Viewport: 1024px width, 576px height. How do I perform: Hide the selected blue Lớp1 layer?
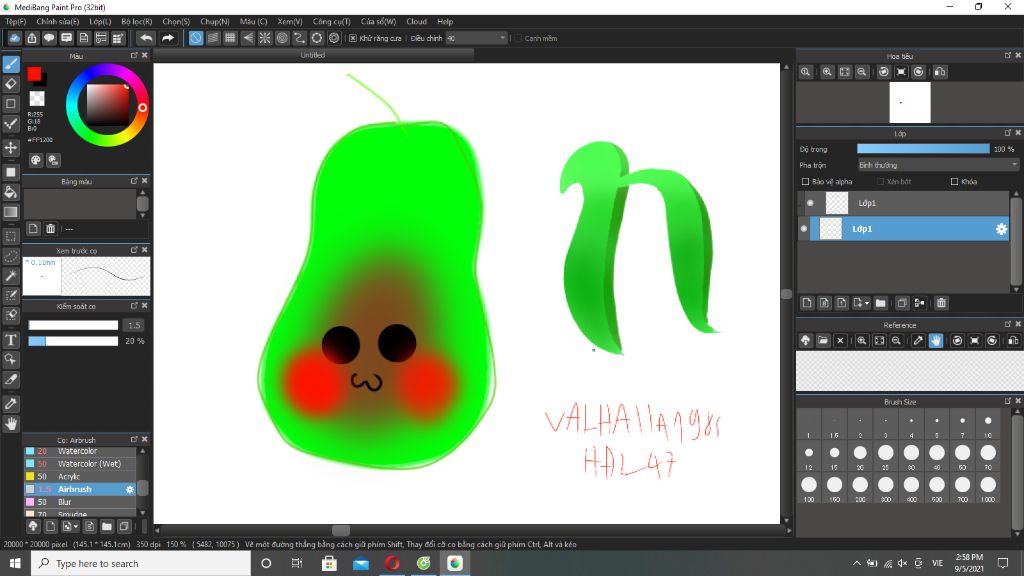(804, 229)
